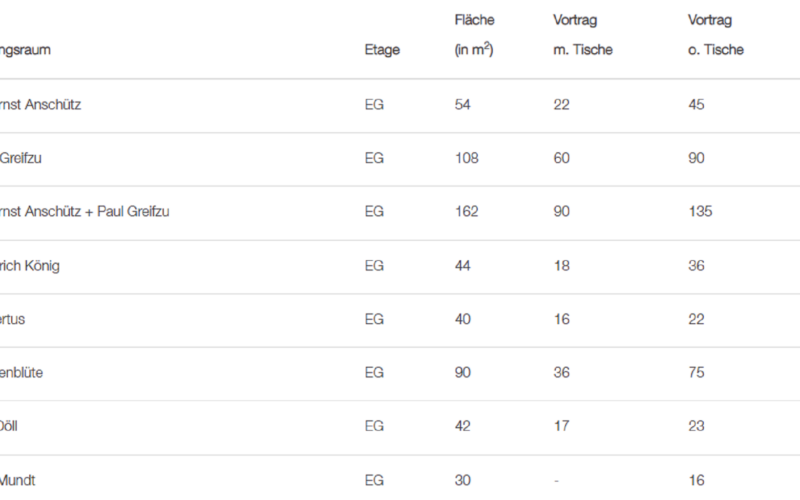Select the König room name cell

click(33, 266)
